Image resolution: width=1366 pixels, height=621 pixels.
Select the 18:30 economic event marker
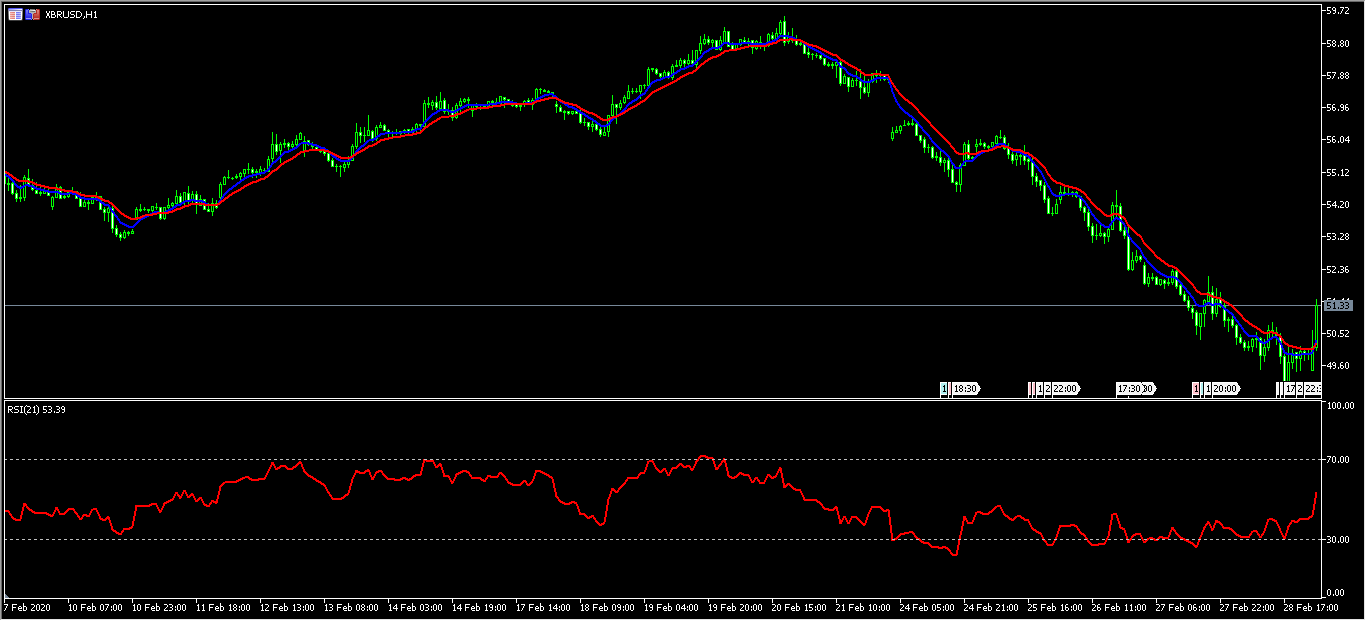pos(964,388)
